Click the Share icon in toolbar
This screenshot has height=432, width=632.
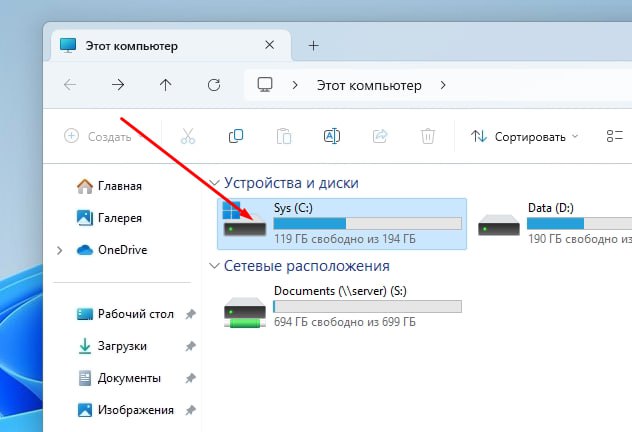pos(380,136)
